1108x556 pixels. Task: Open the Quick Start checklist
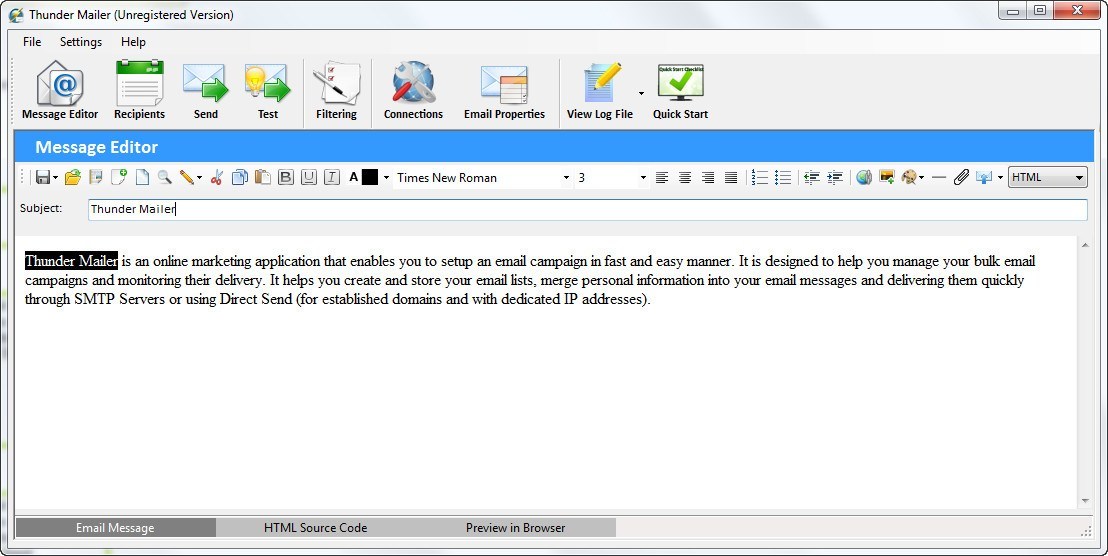pos(680,91)
